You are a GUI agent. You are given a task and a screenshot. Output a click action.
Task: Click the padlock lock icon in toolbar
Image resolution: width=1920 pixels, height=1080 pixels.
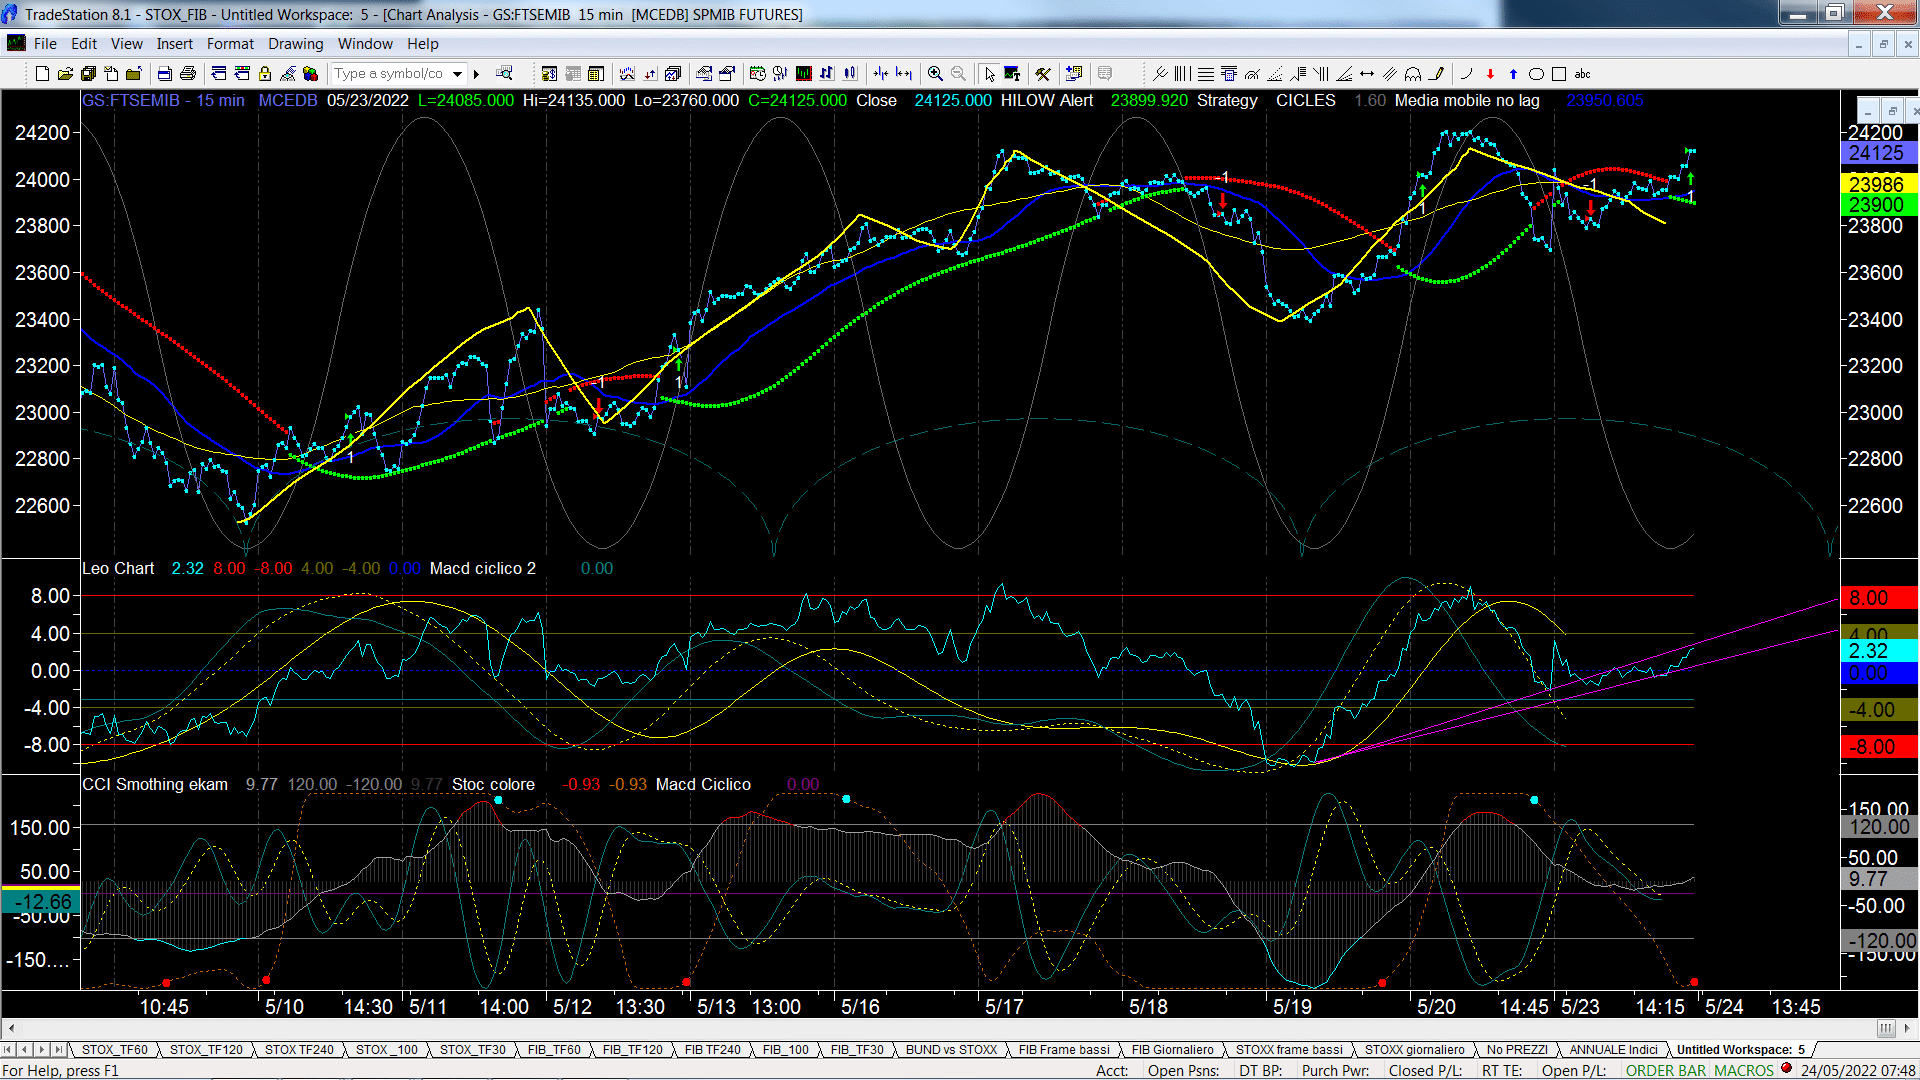[265, 74]
